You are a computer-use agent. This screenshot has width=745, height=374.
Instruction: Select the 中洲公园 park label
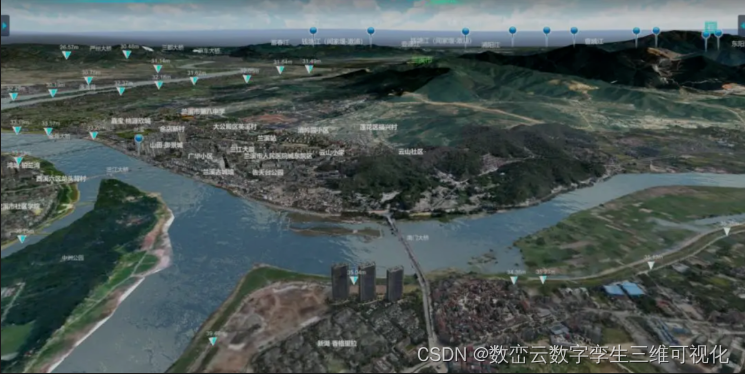coord(72,258)
